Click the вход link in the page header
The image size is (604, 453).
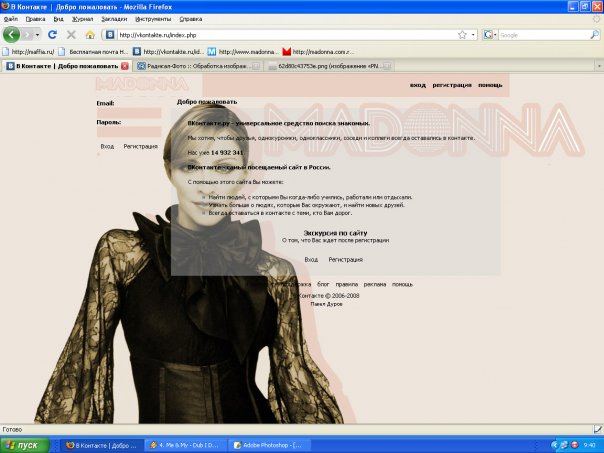pyautogui.click(x=418, y=85)
